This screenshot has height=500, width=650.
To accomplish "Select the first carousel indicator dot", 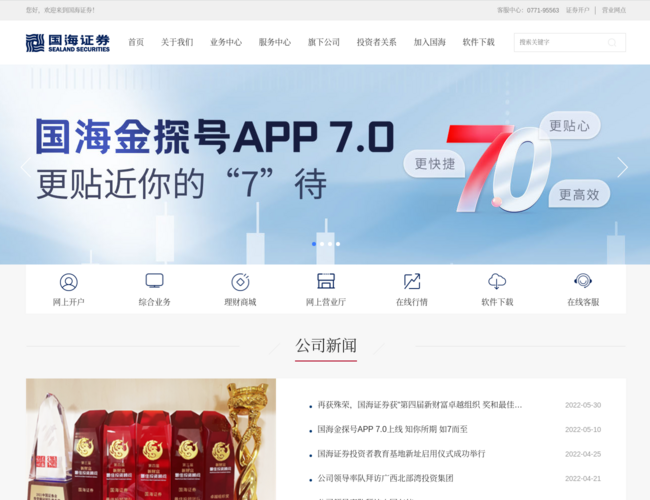I will click(314, 244).
